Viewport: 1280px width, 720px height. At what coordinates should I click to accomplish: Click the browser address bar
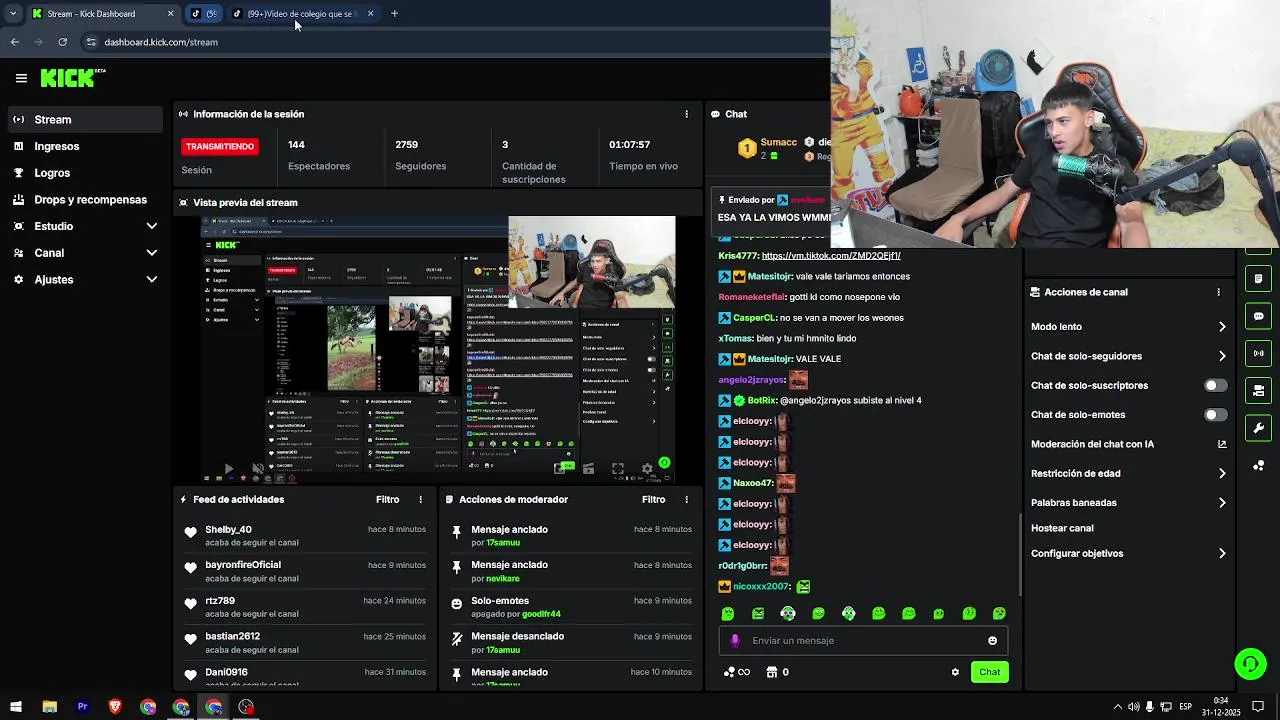[x=450, y=42]
